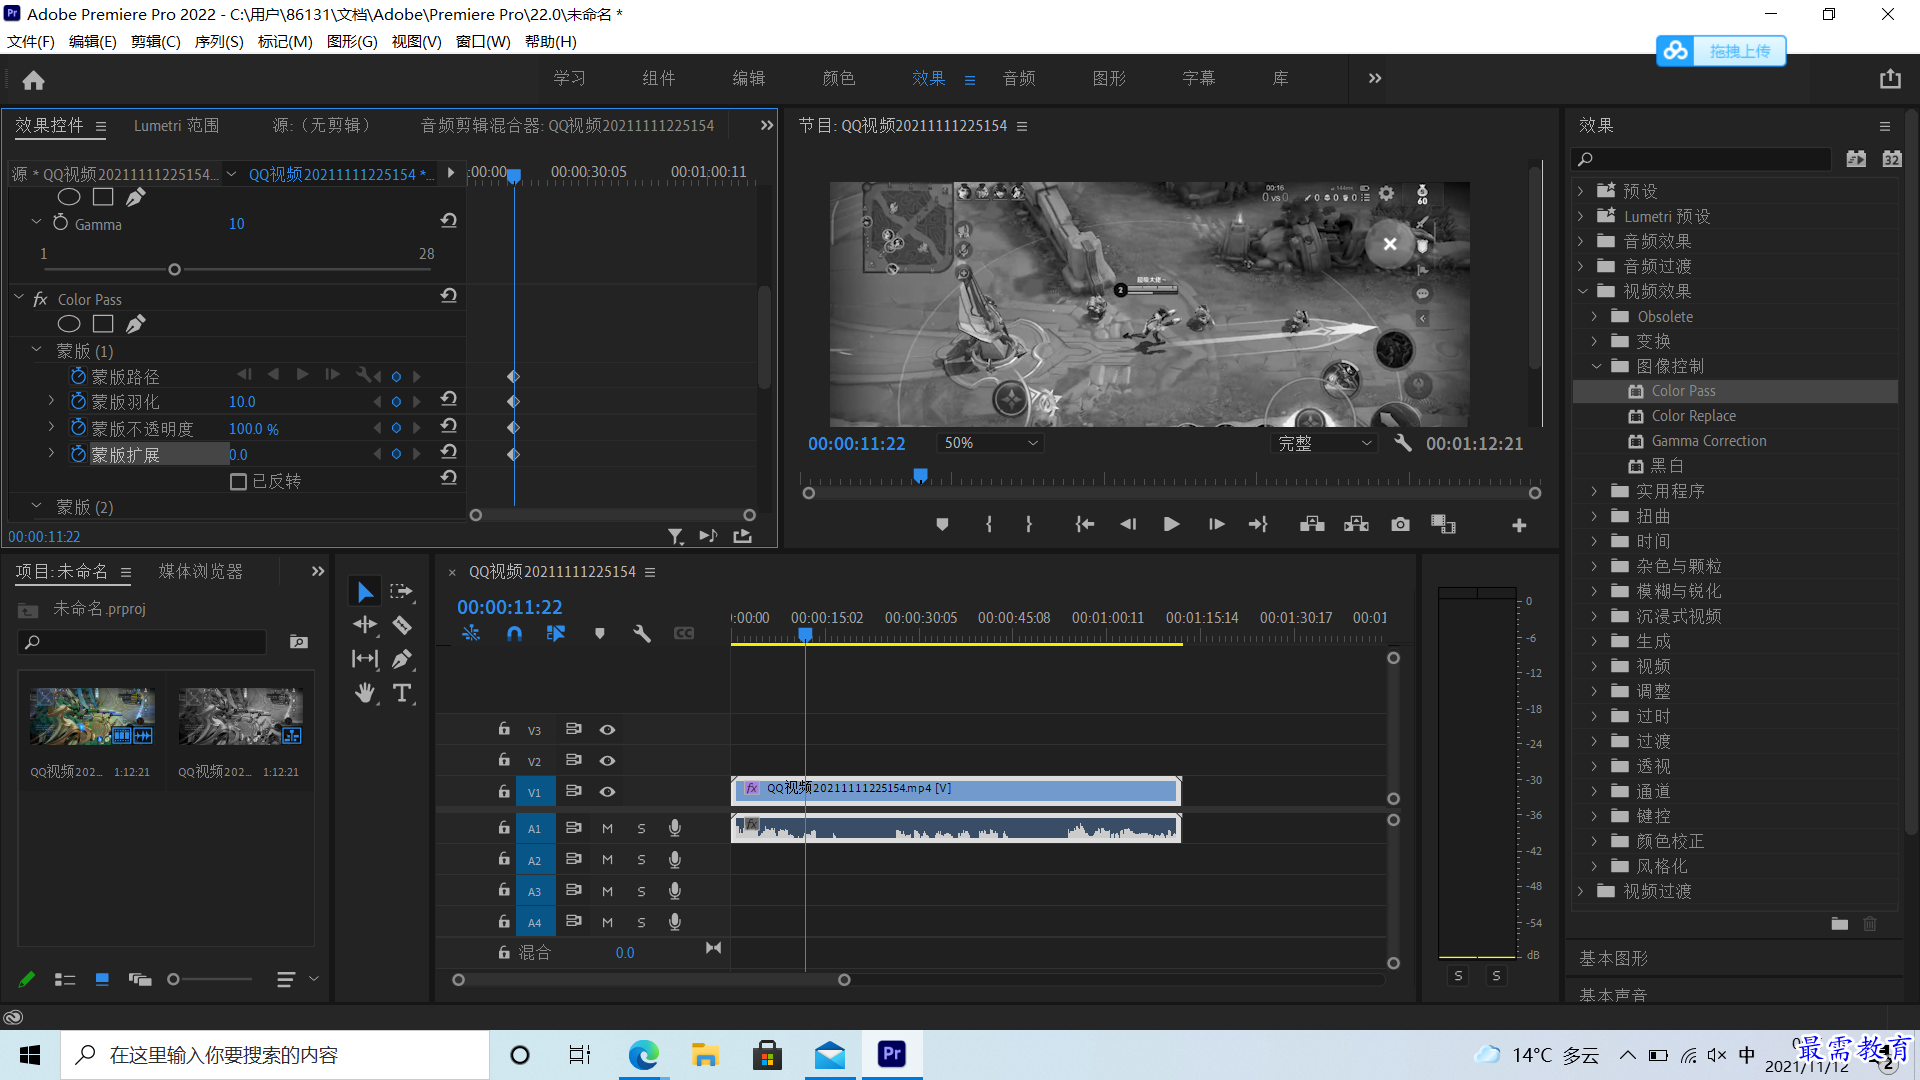Switch to the Lumetri 范围 tab
Viewport: 1920px width, 1080px height.
point(176,125)
